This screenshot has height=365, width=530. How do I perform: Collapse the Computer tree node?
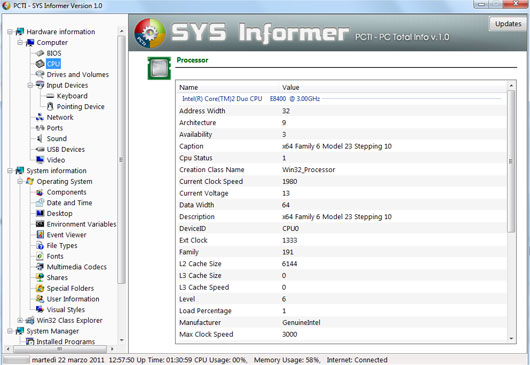pyautogui.click(x=20, y=42)
